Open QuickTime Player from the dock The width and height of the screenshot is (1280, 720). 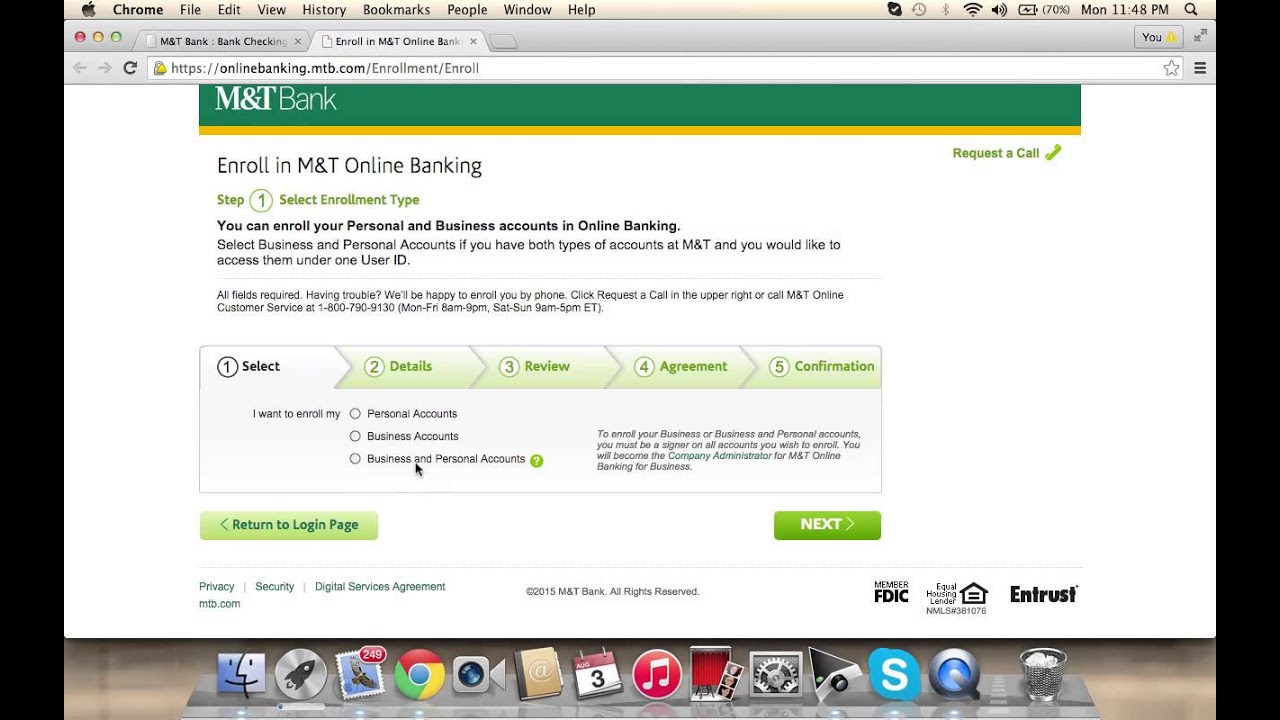[x=954, y=675]
